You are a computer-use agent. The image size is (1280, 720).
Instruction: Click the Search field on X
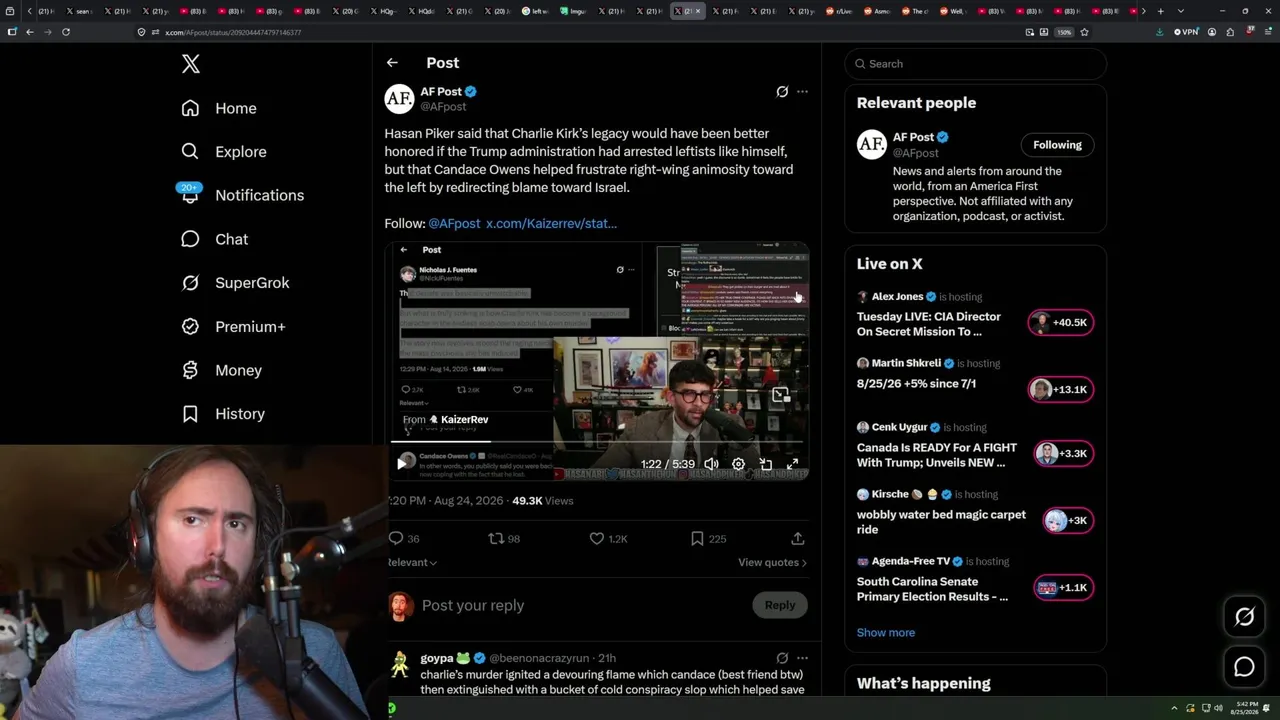[975, 64]
